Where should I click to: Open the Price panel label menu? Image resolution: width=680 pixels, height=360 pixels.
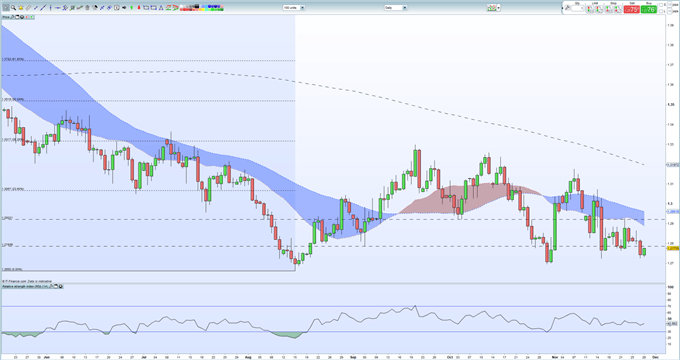coord(6,17)
